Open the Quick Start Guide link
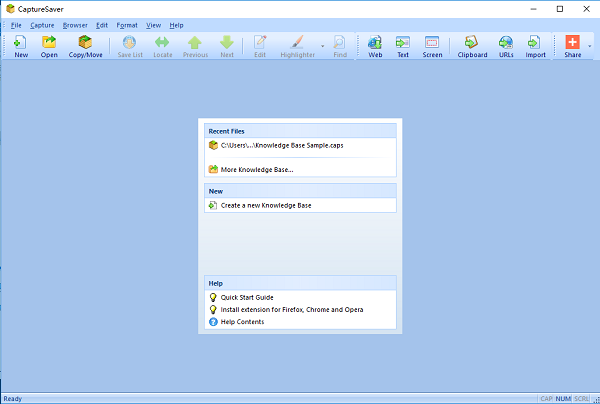This screenshot has height=404, width=600. 246,297
